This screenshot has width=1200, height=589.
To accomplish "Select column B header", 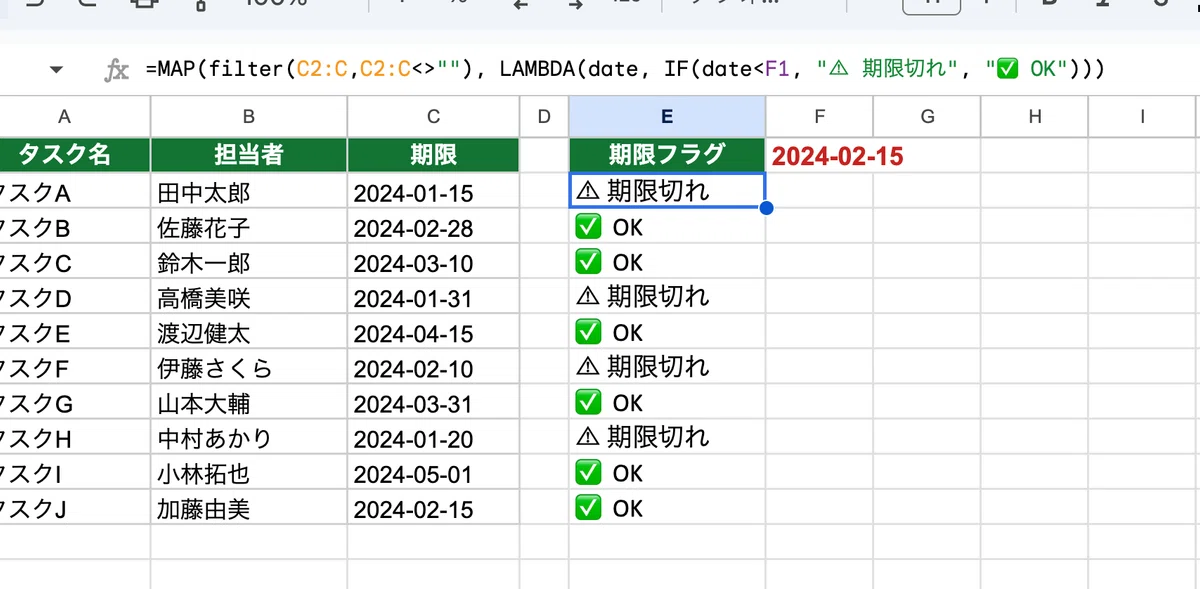I will [x=249, y=117].
